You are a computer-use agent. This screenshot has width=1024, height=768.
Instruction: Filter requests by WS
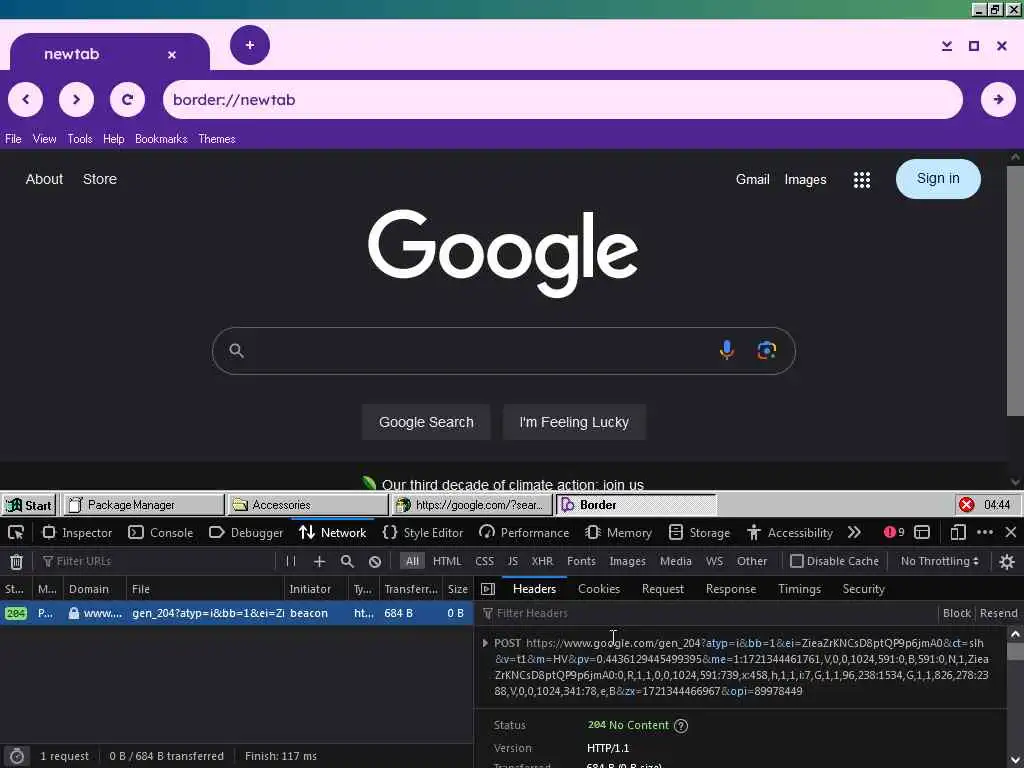(714, 561)
